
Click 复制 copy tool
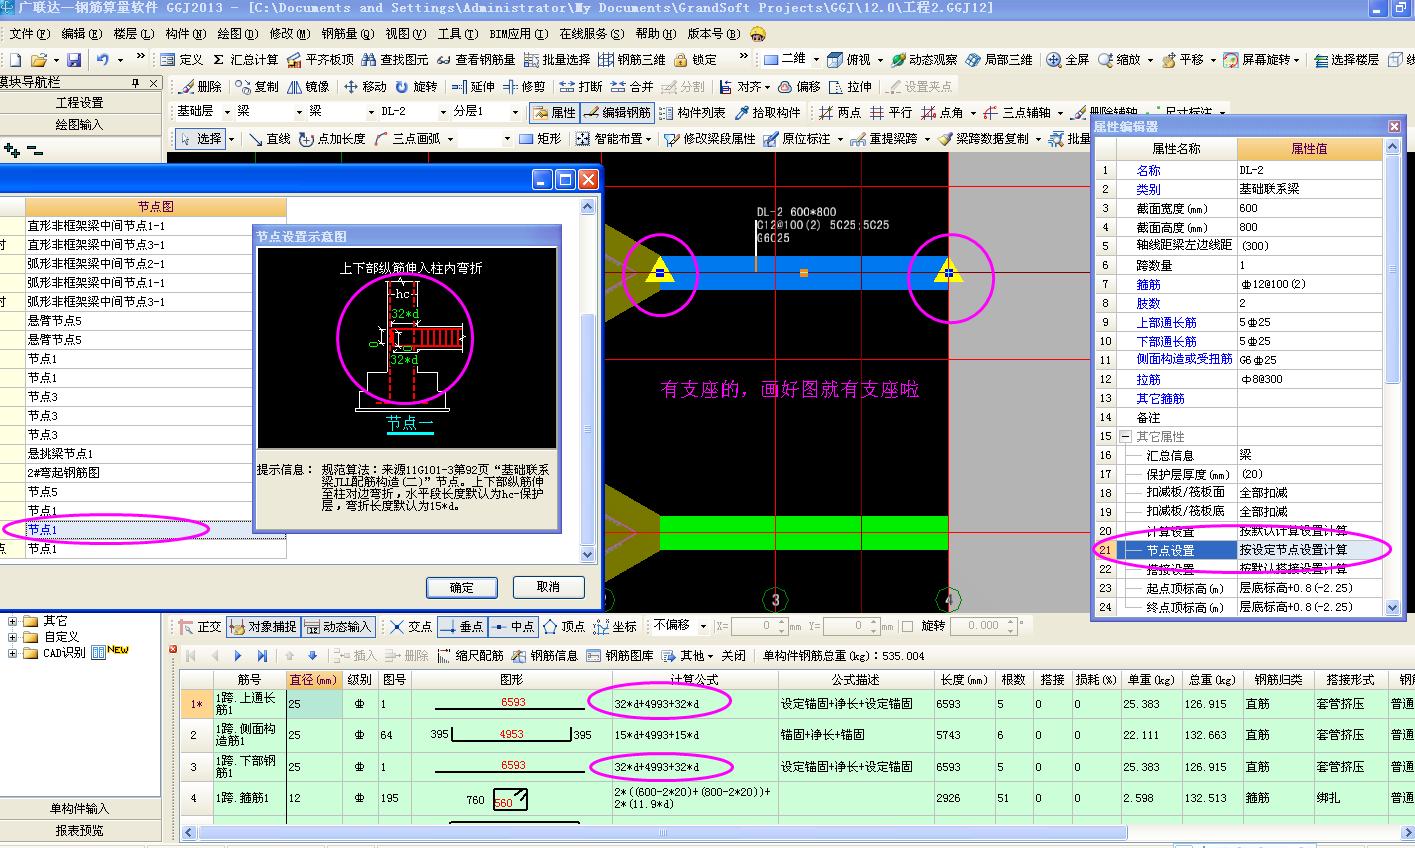[257, 87]
